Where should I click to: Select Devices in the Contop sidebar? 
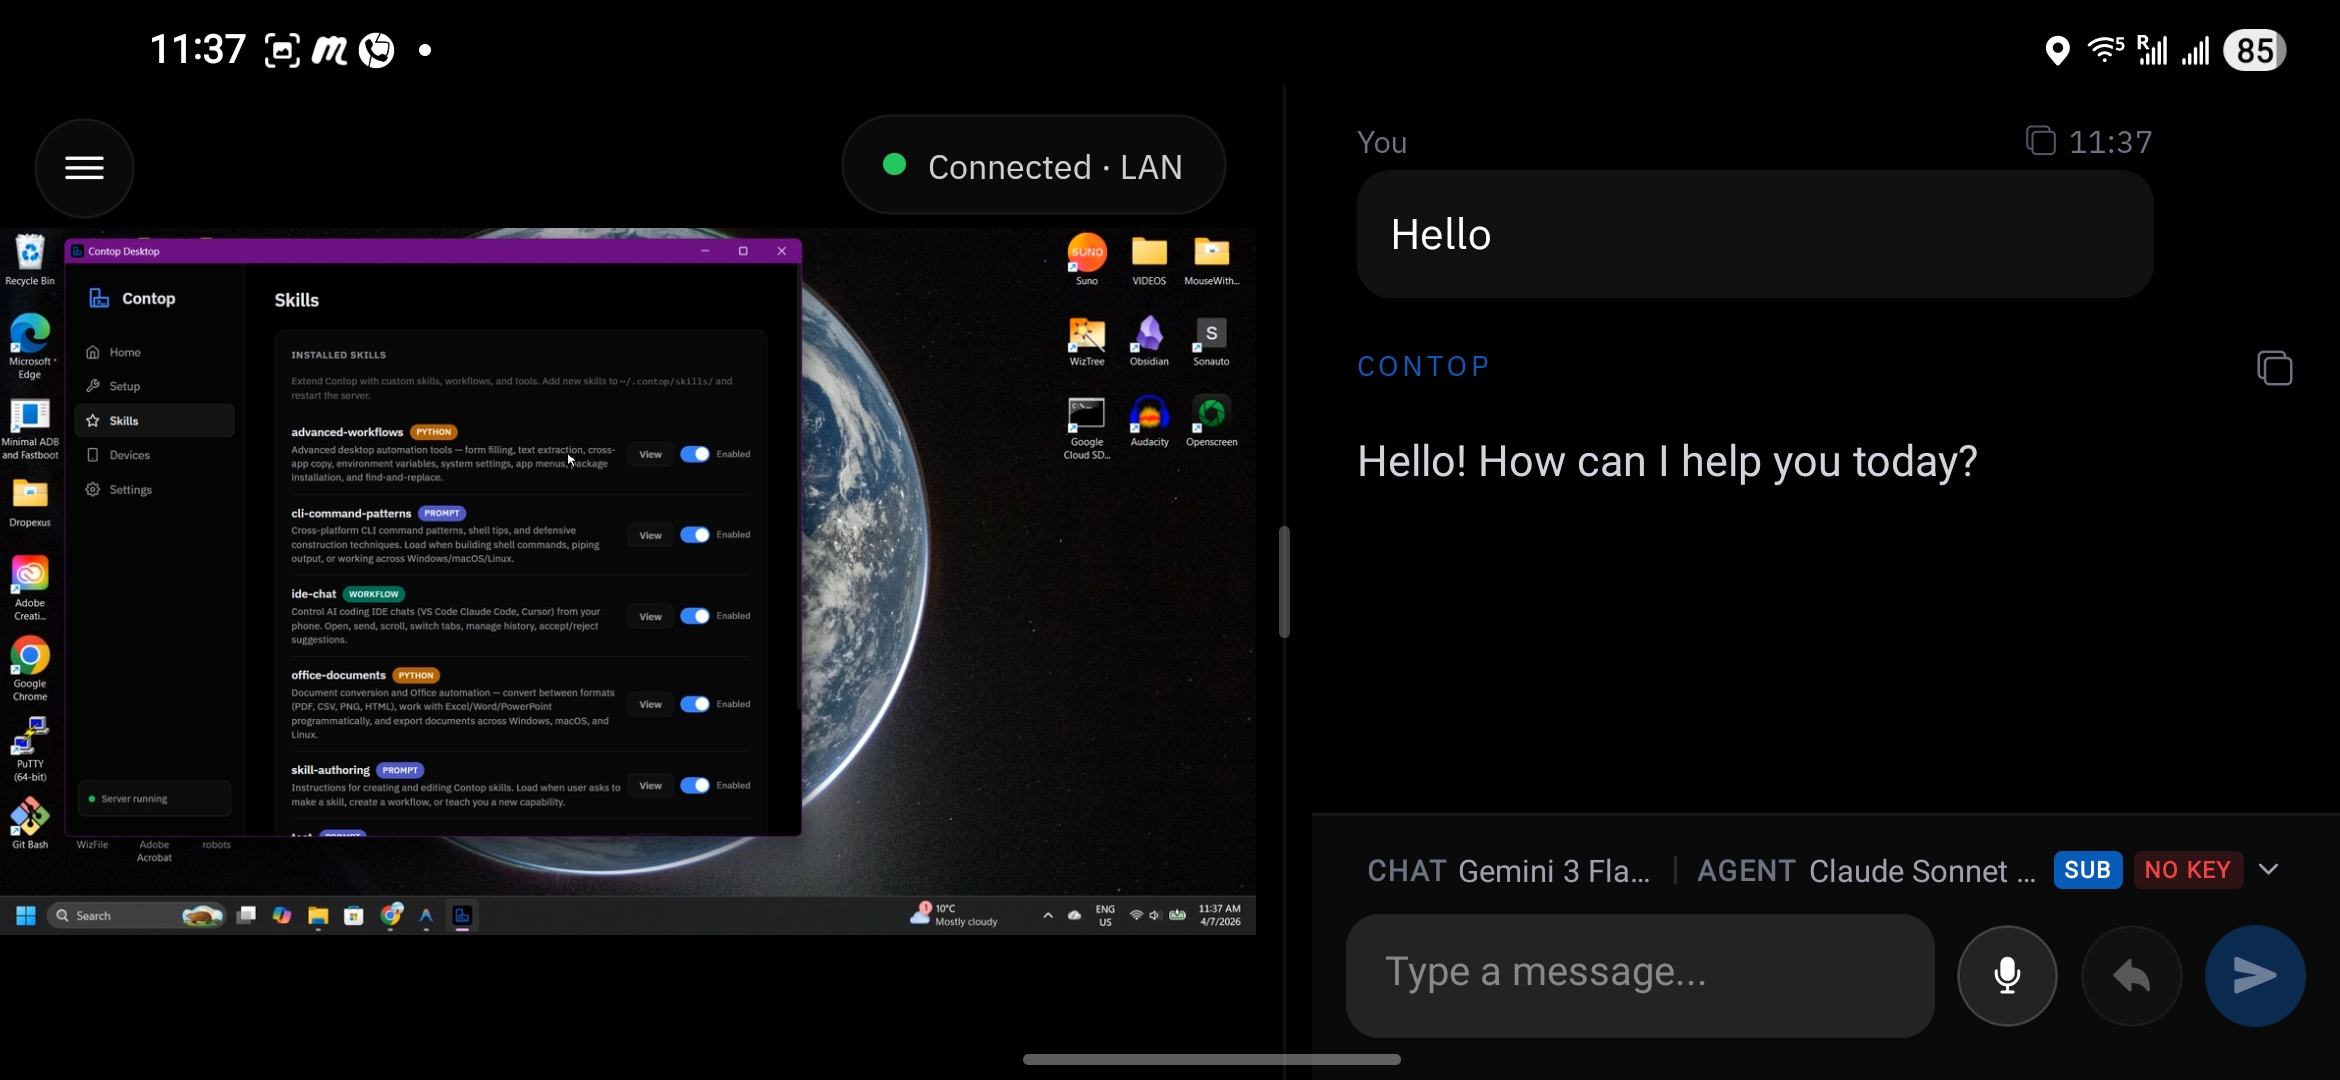[130, 454]
